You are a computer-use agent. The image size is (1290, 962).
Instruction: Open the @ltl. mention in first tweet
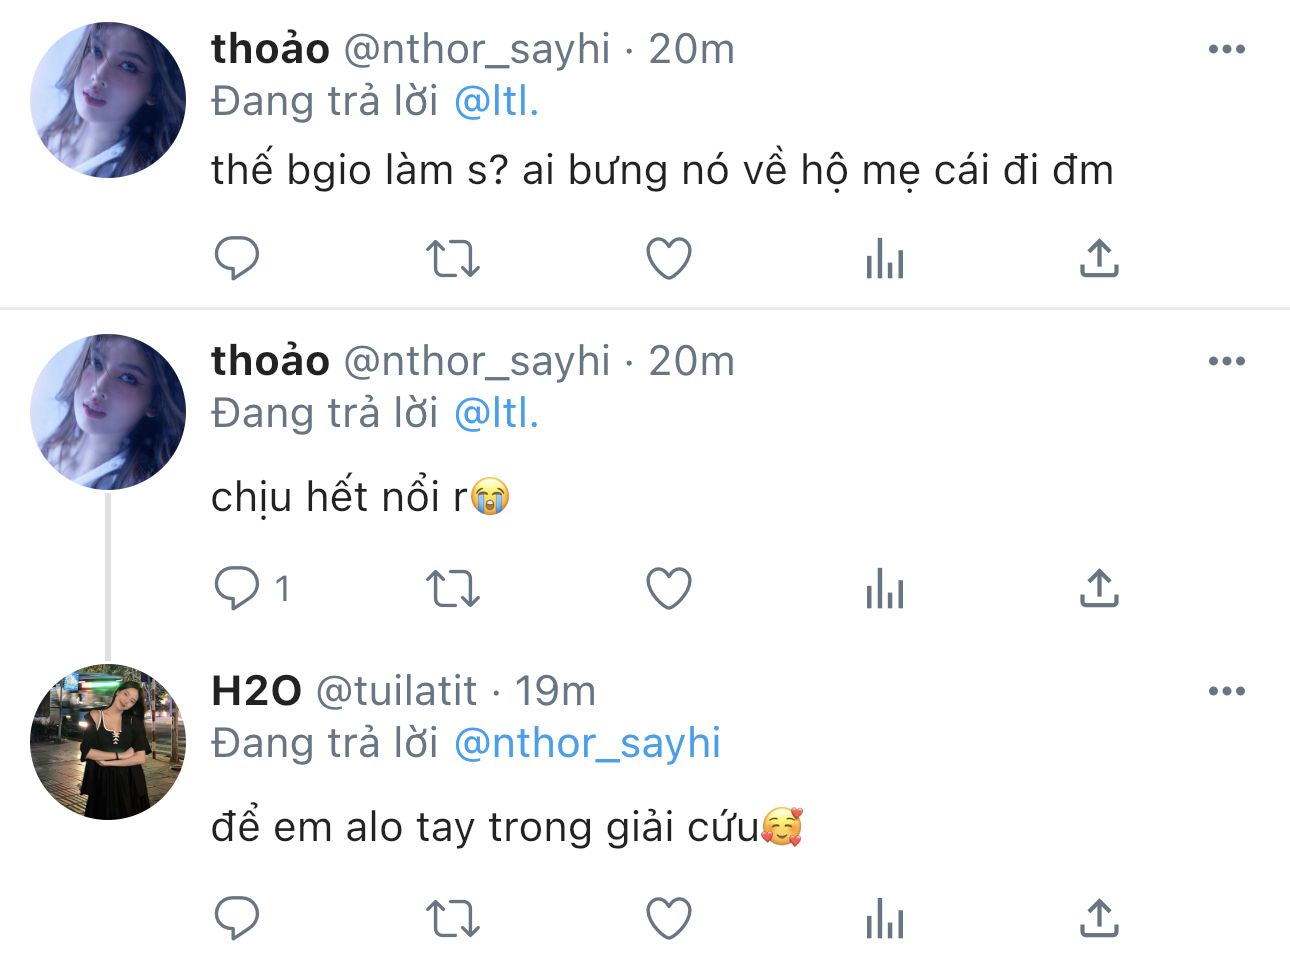[496, 102]
